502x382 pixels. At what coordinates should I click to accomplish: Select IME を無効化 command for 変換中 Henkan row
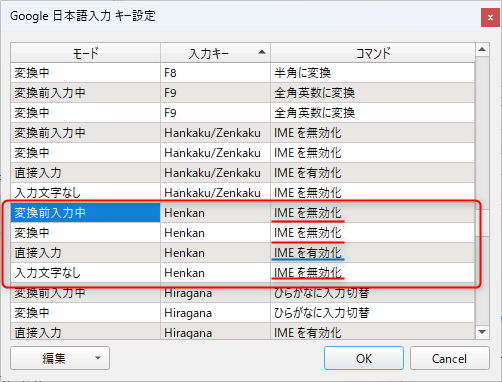pos(373,233)
